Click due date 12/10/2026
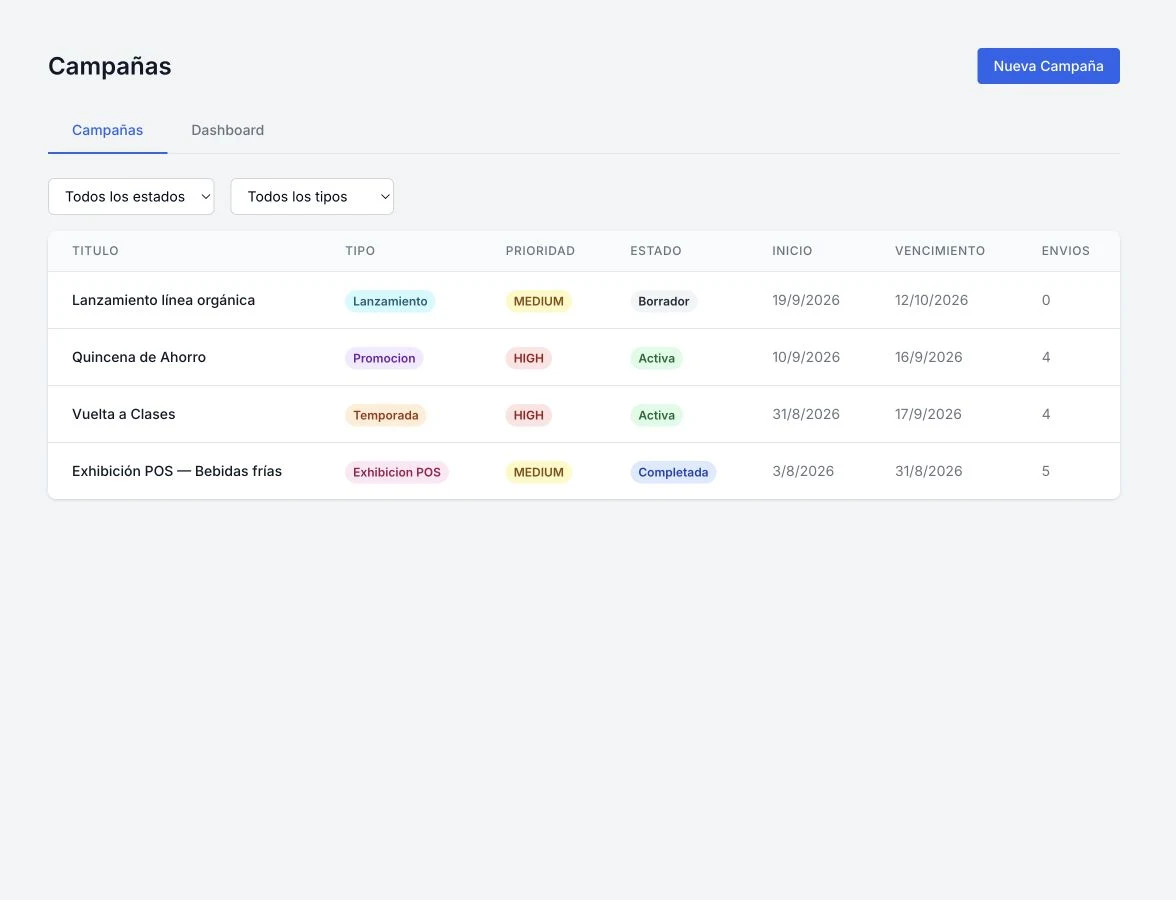Screen dimensions: 1176x900 932,300
